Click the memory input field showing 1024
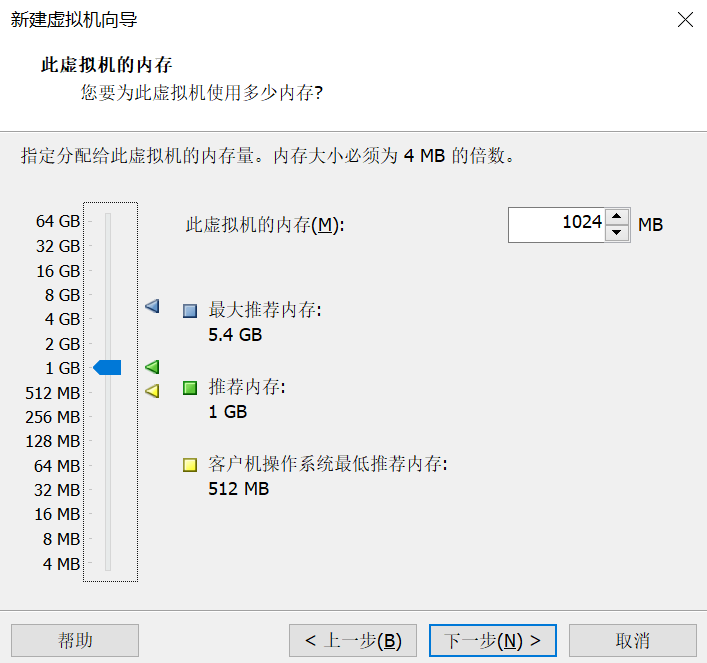 point(556,225)
